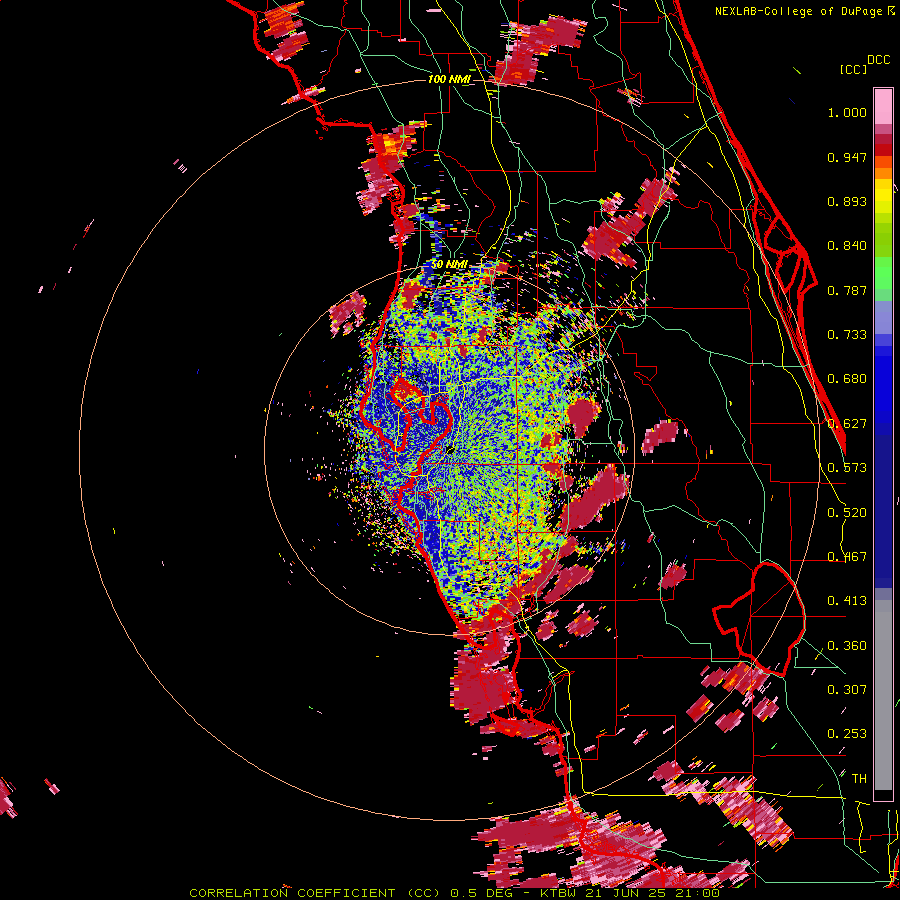900x900 pixels.
Task: Click the 1.000 scale value
Action: point(847,112)
